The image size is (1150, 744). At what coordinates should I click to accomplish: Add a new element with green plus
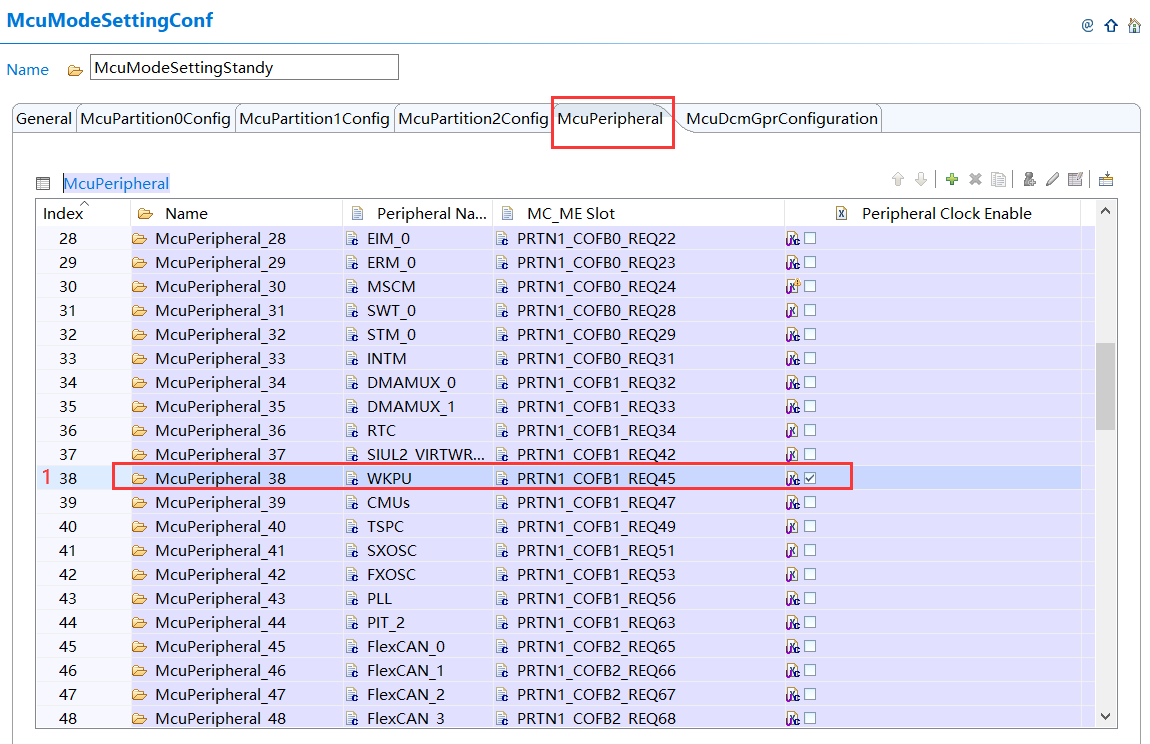click(x=952, y=179)
